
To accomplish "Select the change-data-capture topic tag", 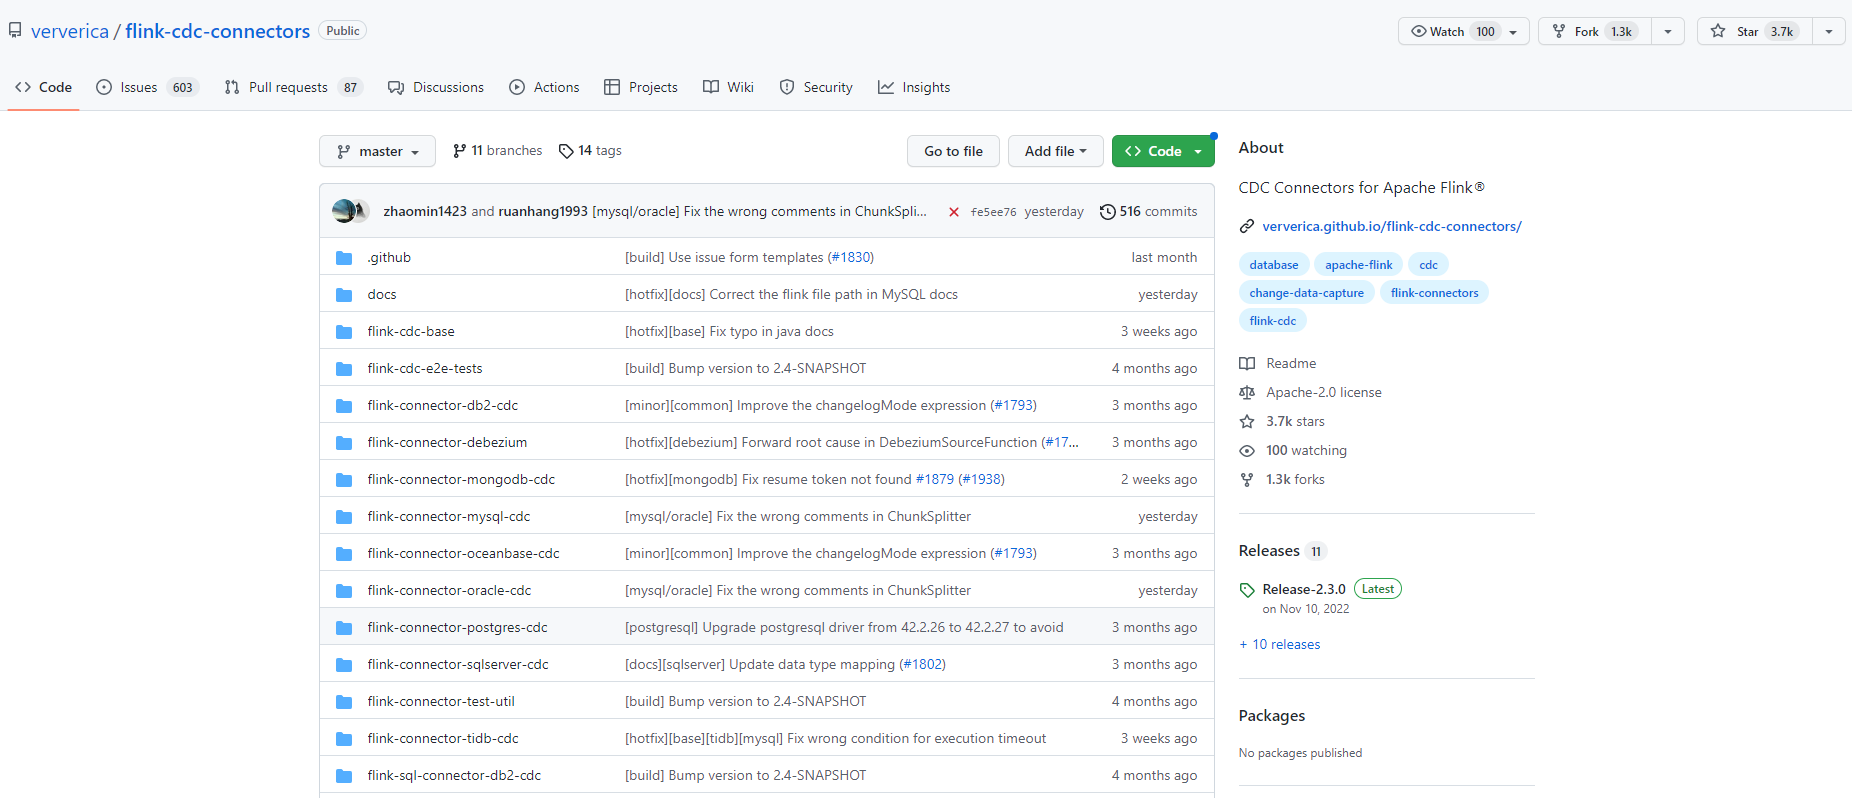I will coord(1306,293).
